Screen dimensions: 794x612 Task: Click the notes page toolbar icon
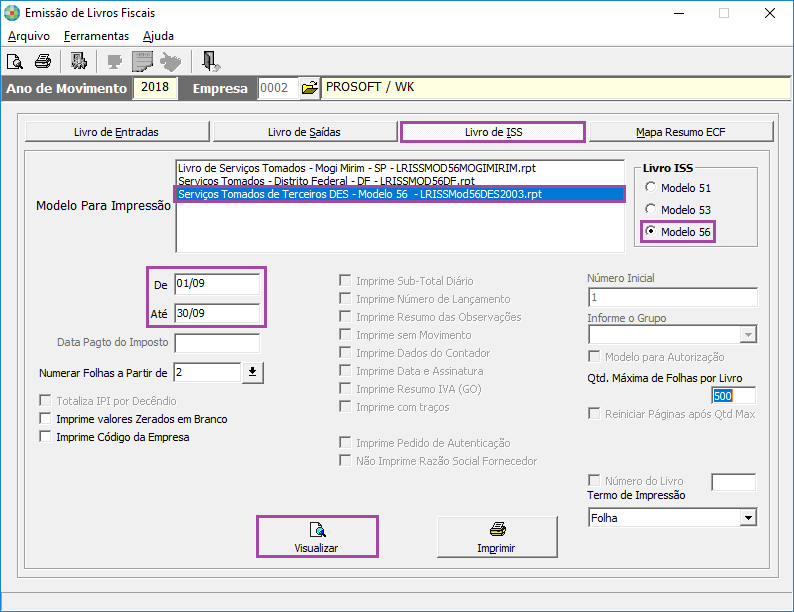point(143,61)
